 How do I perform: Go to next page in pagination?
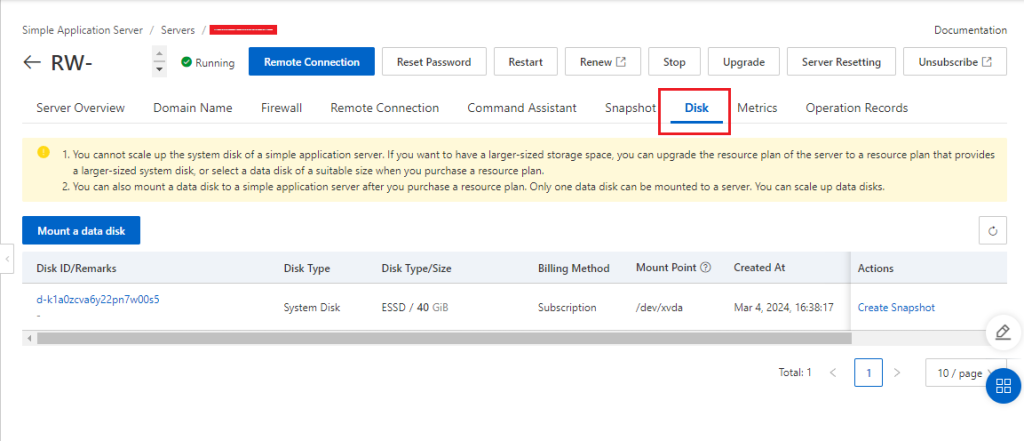coord(897,373)
